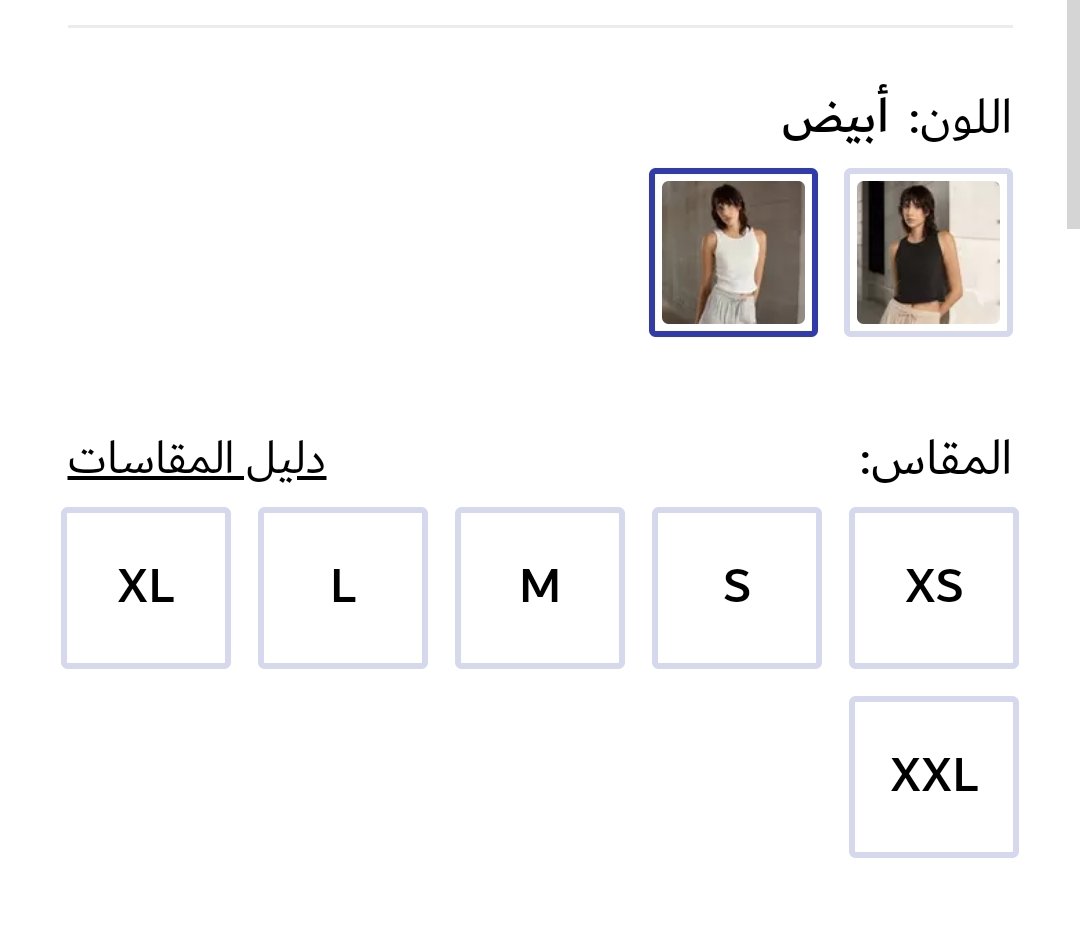The width and height of the screenshot is (1080, 941).
Task: Select size L box
Action: point(343,587)
